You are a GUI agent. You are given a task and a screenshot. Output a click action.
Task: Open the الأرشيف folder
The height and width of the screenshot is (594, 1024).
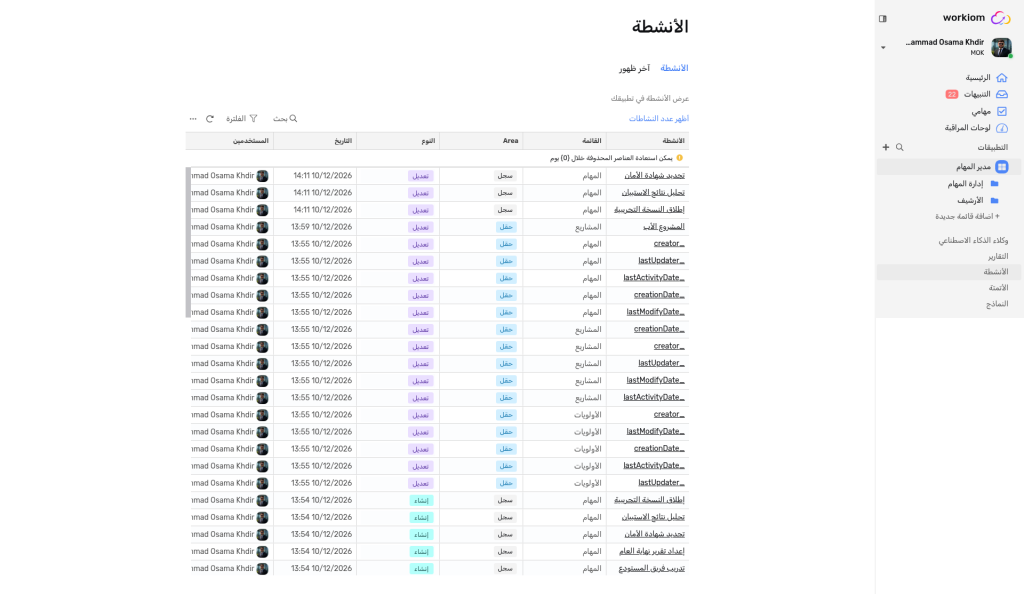click(x=995, y=201)
